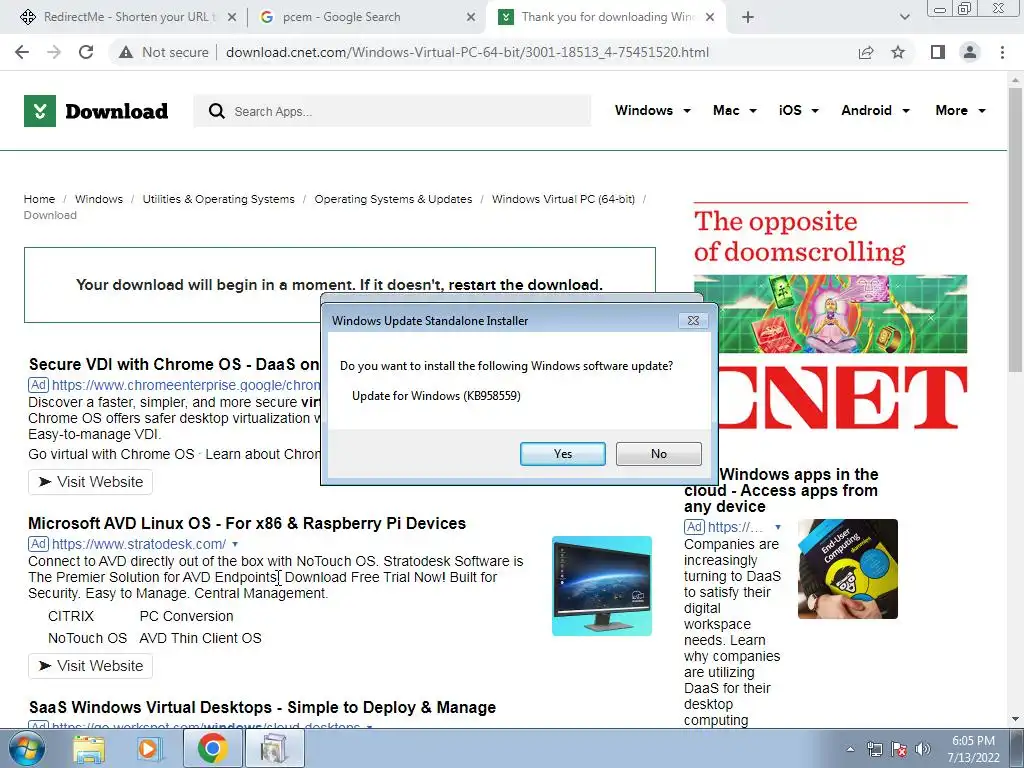This screenshot has width=1024, height=768.
Task: Open the stratodesk.com ad URL
Action: [139, 544]
